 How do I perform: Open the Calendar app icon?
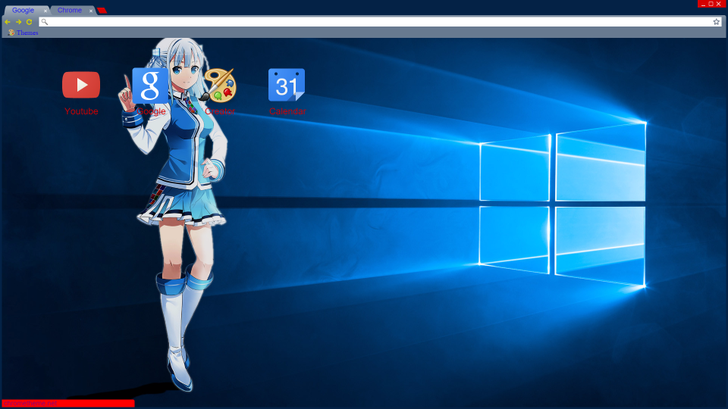click(x=286, y=85)
